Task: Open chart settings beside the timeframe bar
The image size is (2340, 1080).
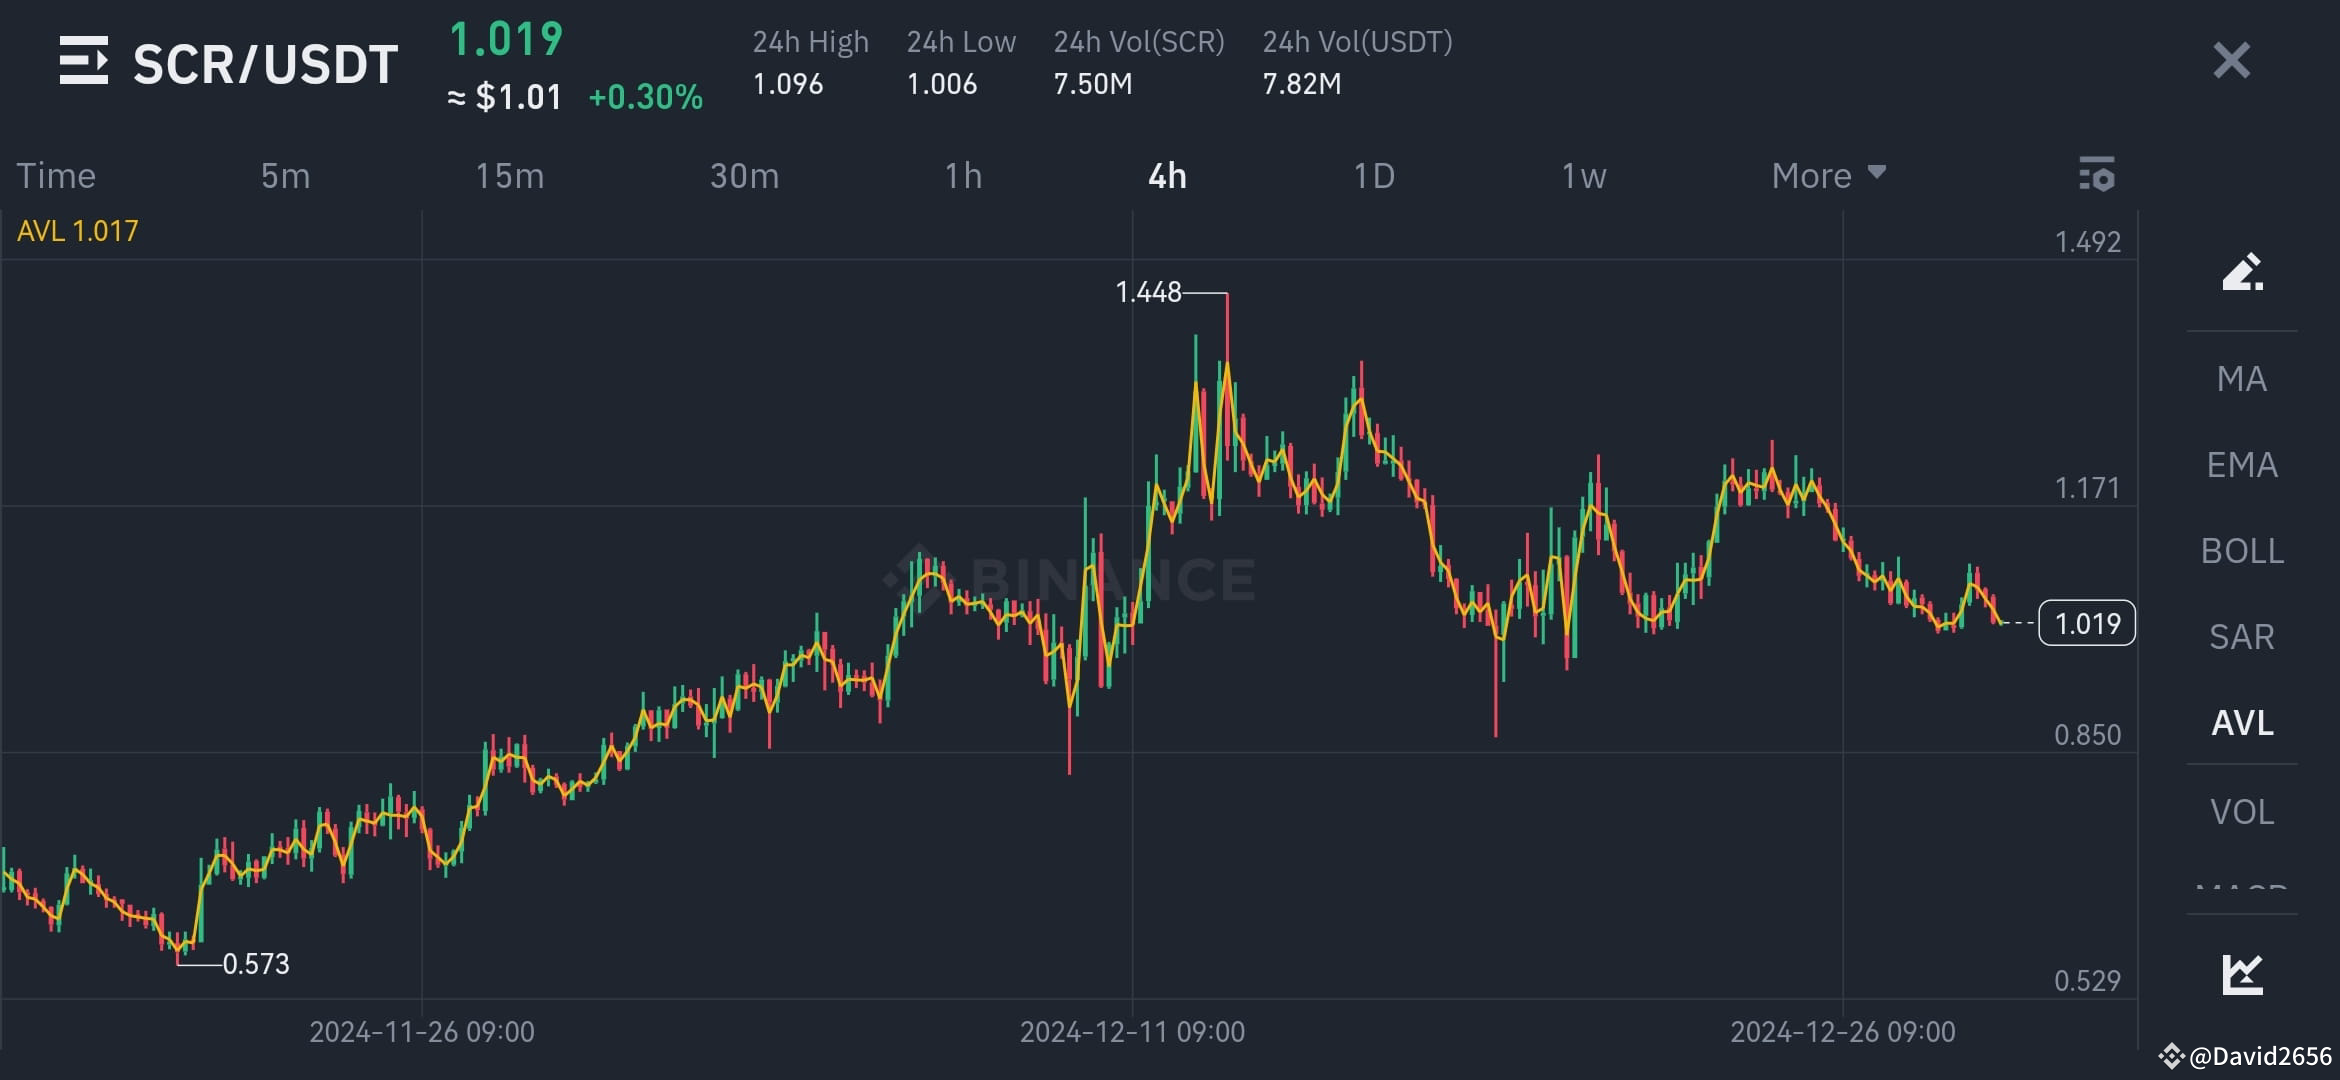Action: 2100,175
